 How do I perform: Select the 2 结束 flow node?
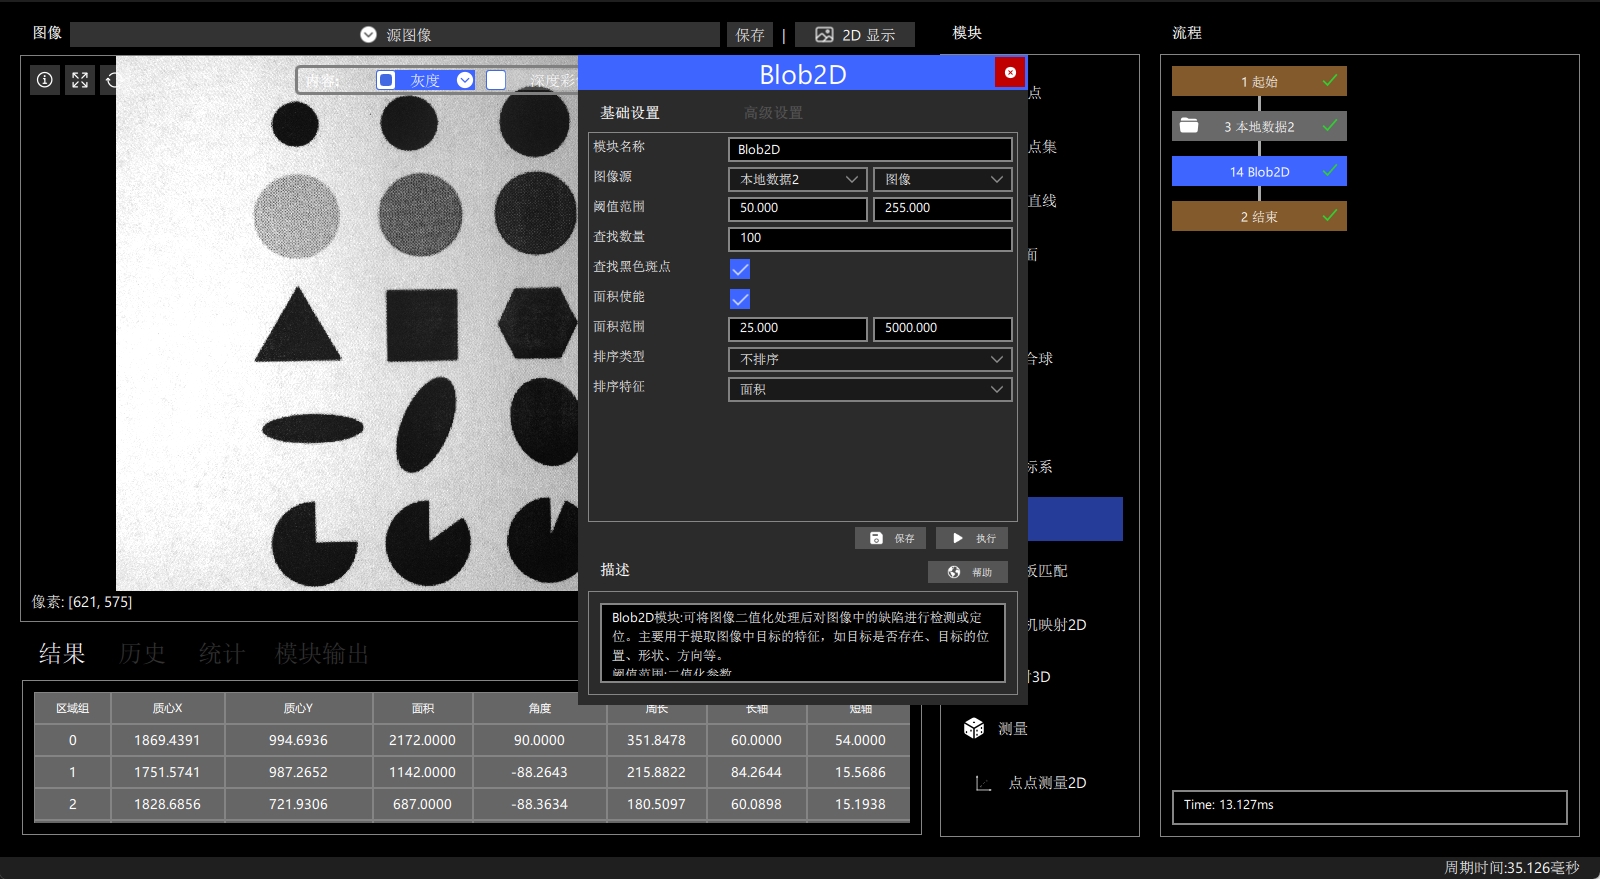(x=1259, y=216)
